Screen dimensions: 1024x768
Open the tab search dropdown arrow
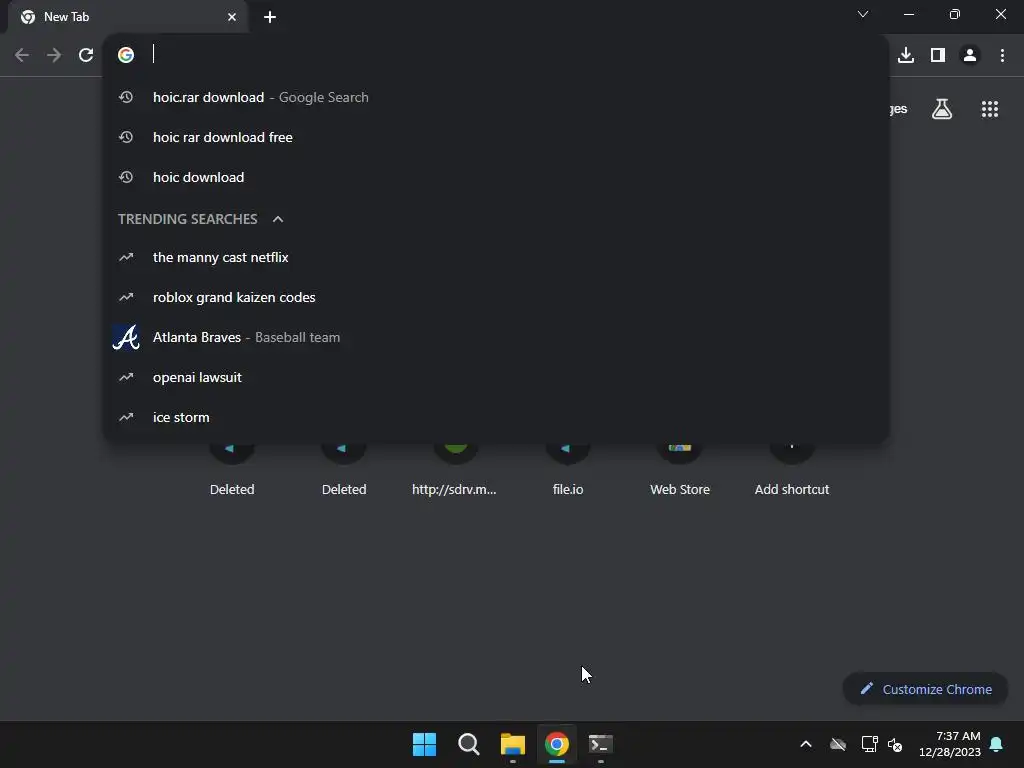click(863, 14)
